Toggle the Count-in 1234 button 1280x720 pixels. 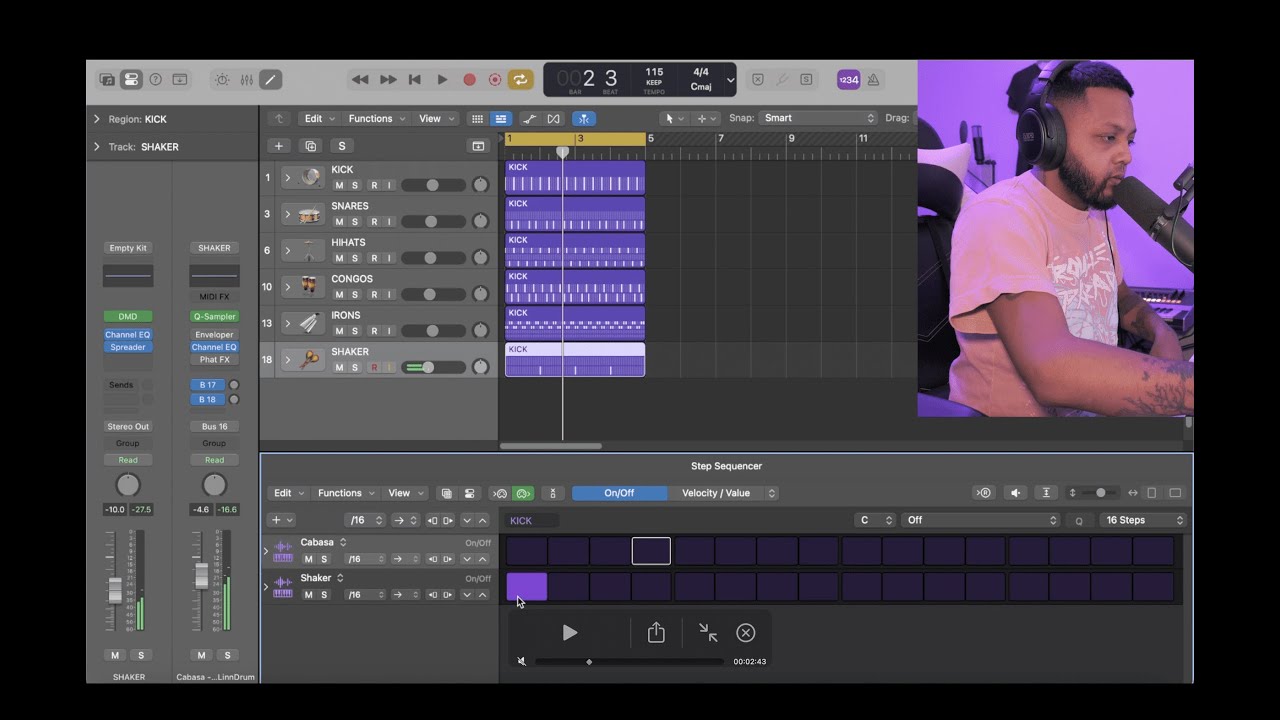tap(848, 80)
